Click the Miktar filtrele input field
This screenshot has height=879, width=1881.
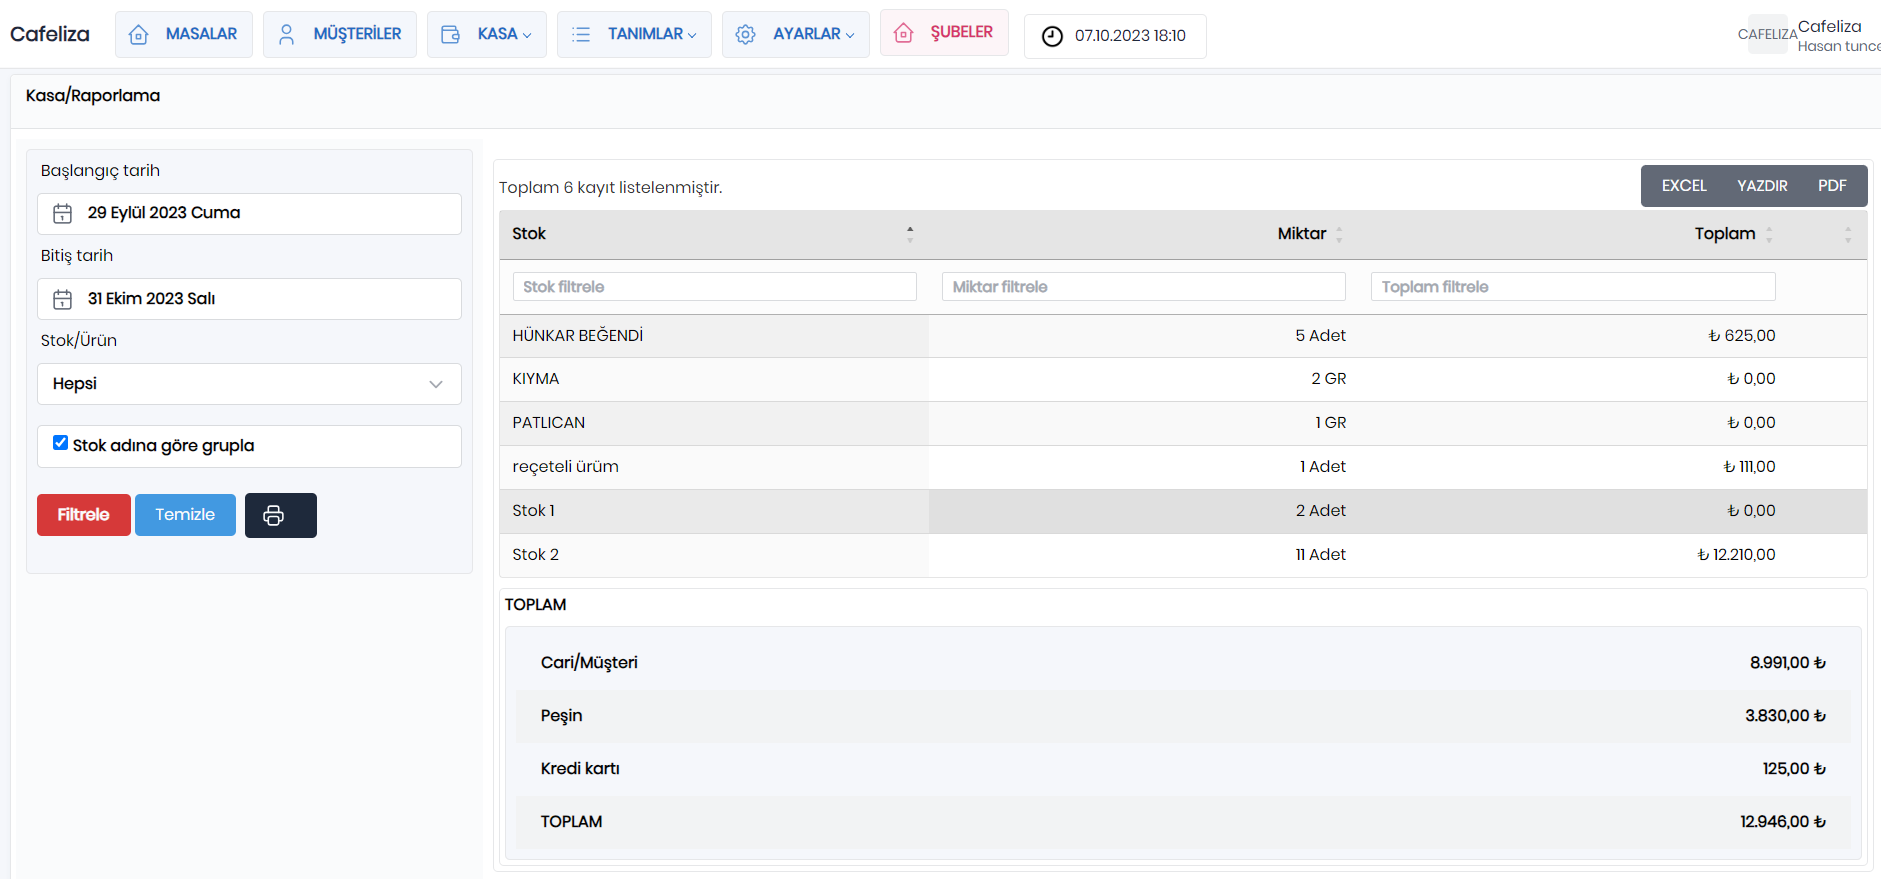tap(1144, 287)
